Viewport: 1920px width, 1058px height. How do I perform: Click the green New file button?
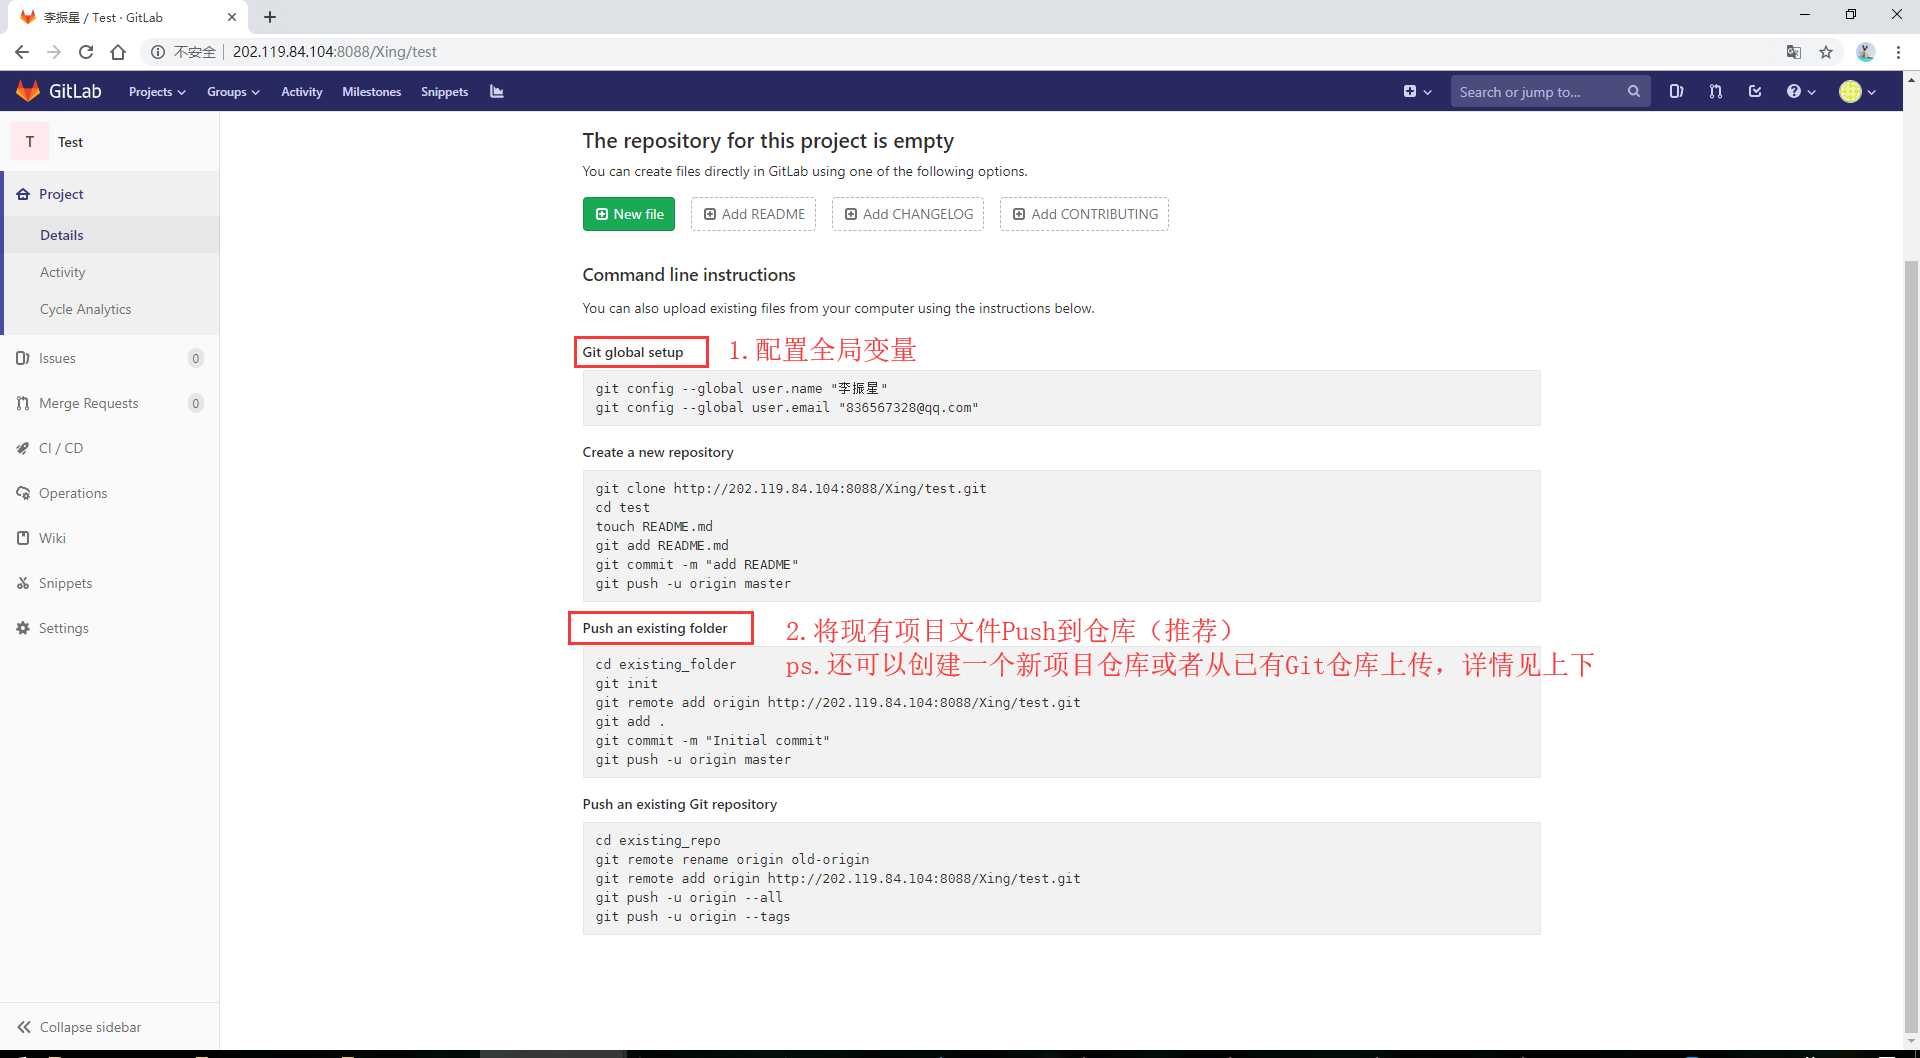click(629, 214)
